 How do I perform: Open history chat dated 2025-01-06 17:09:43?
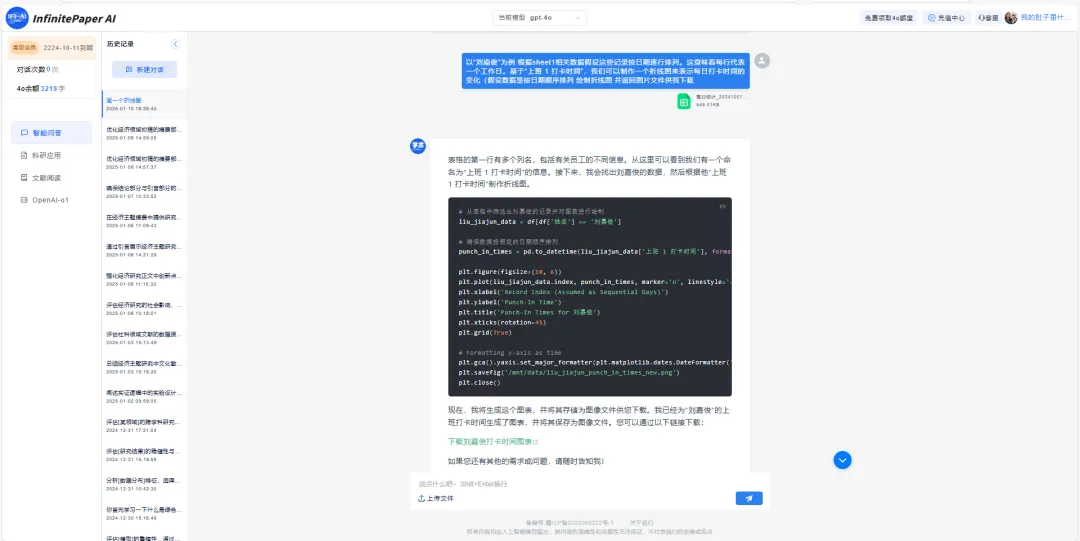(144, 221)
